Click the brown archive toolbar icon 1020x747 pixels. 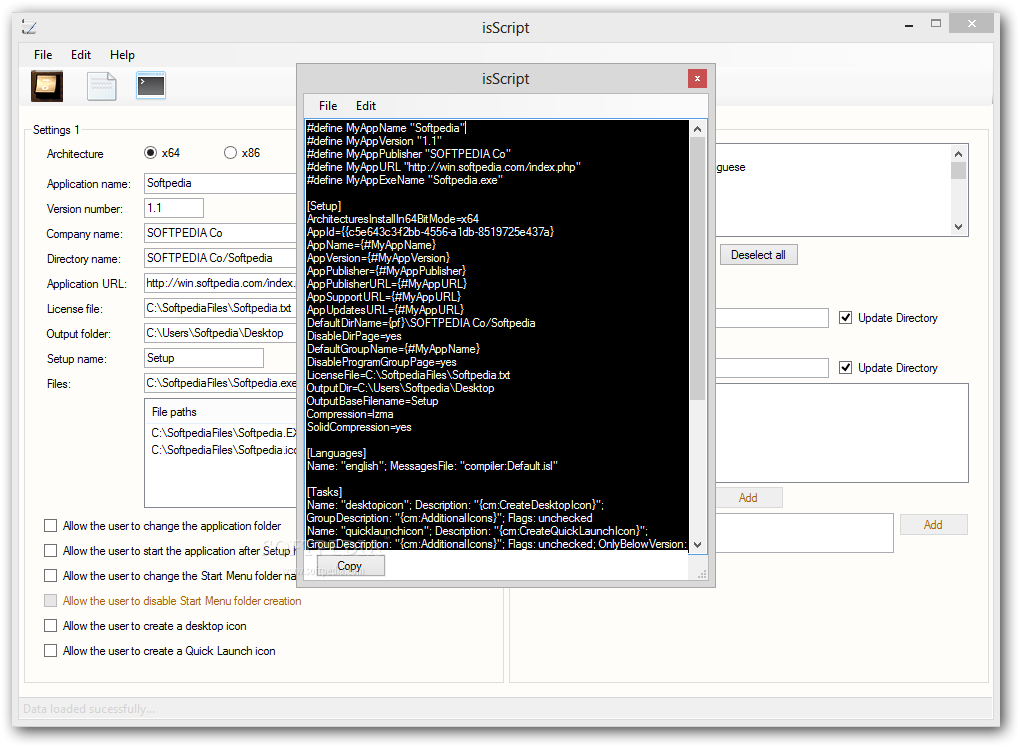pos(47,86)
